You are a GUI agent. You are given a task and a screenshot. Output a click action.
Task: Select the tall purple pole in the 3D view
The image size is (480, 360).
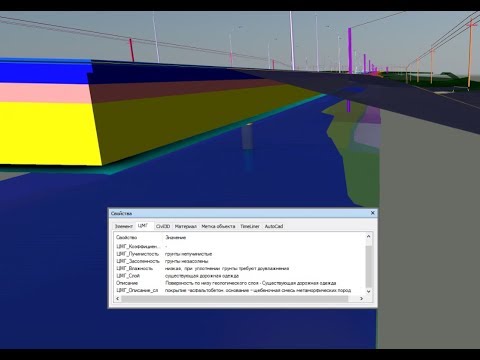coord(350,50)
